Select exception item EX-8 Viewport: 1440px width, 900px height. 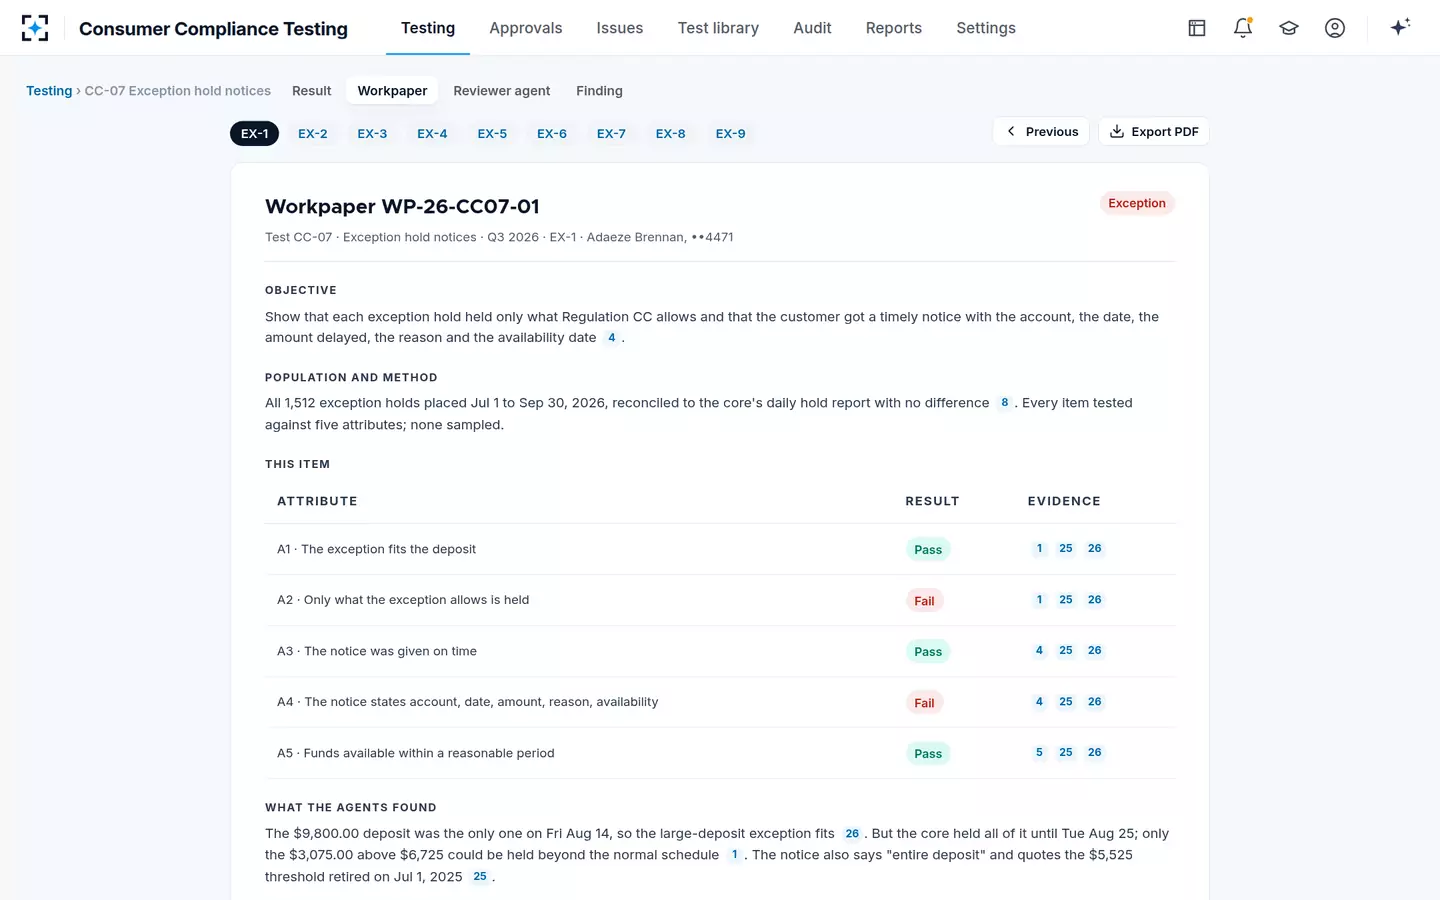(671, 133)
